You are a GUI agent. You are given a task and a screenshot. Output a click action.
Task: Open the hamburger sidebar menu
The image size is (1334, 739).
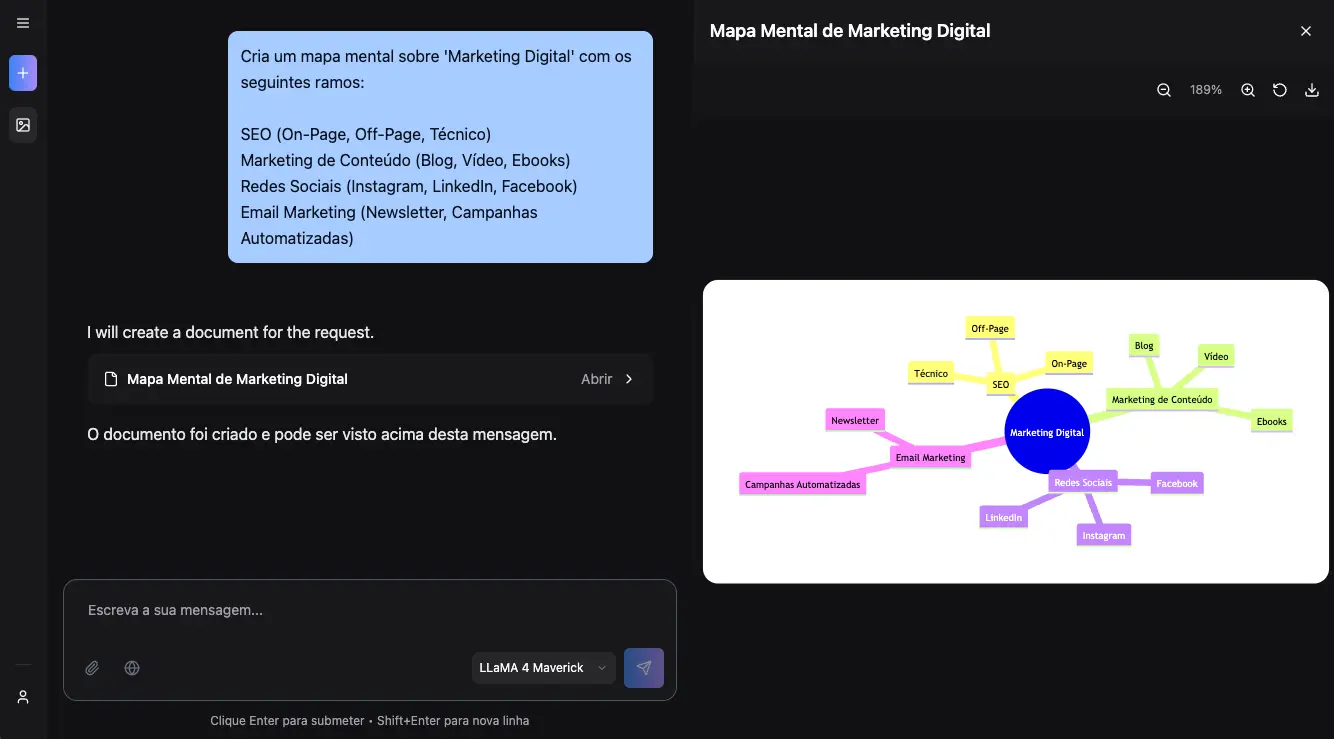(x=23, y=23)
